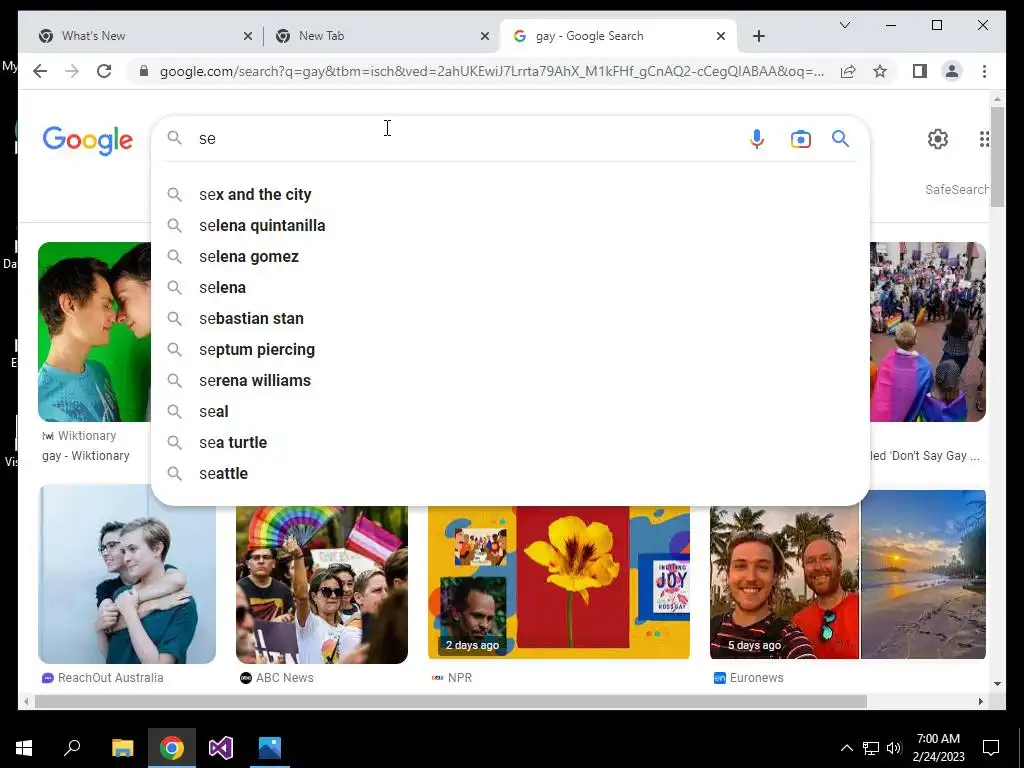Open Photos app from taskbar
The width and height of the screenshot is (1024, 768).
[270, 748]
